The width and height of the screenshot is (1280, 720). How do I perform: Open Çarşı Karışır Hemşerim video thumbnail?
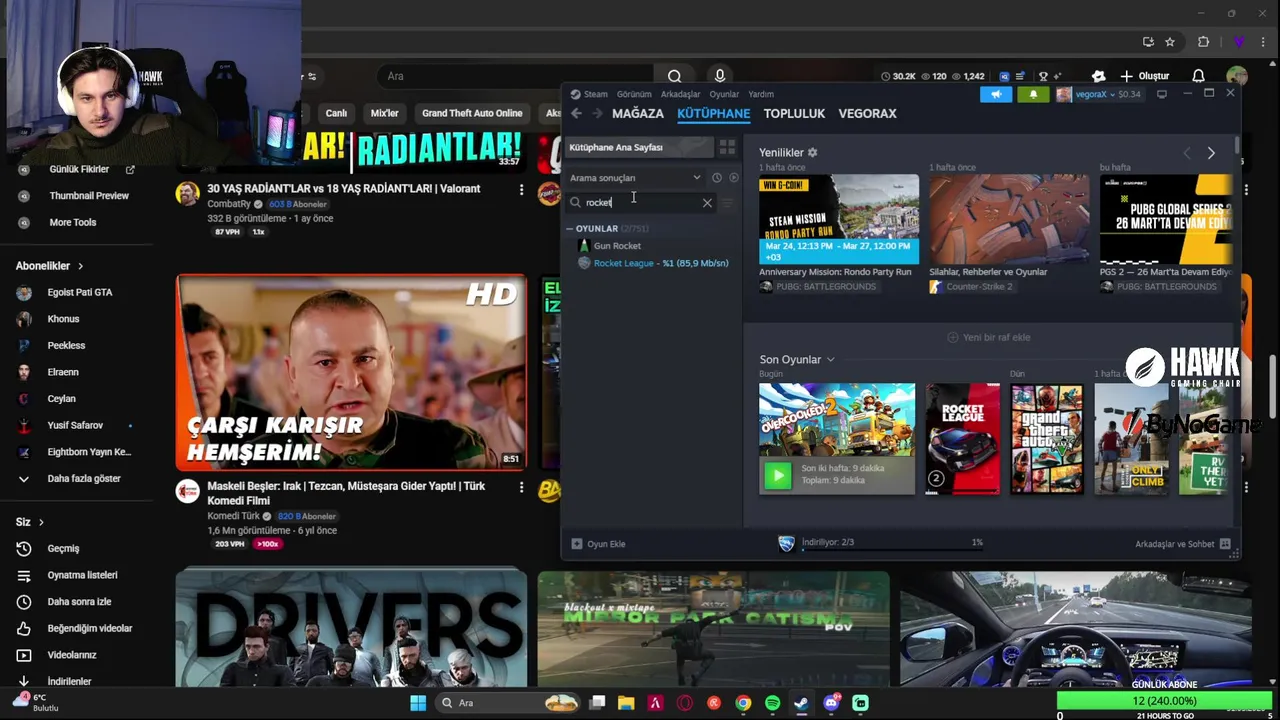coord(351,372)
